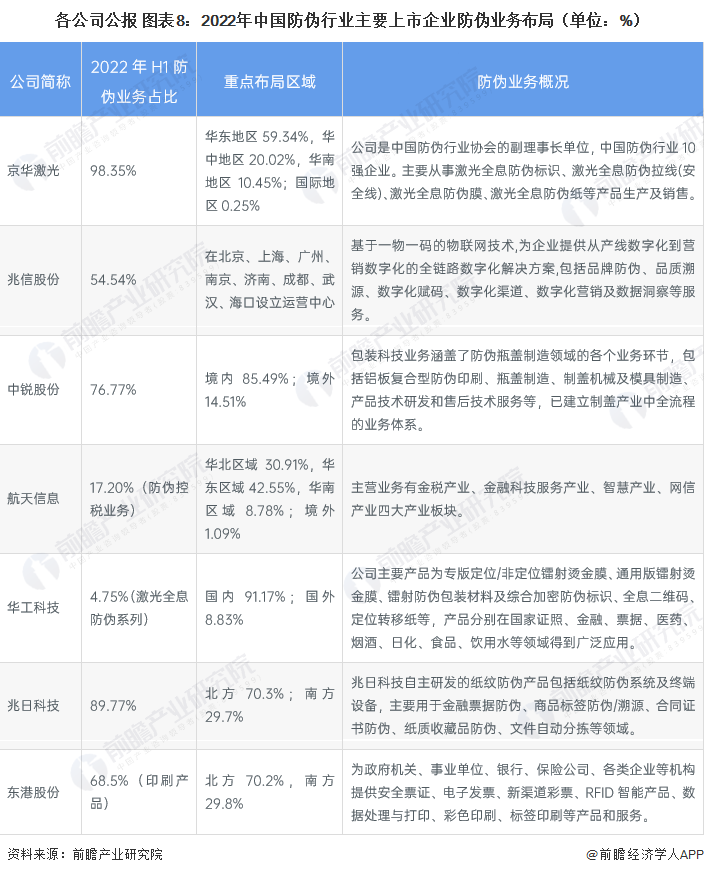704x875 pixels.
Task: Select company name 中锐股份
Action: 33,390
